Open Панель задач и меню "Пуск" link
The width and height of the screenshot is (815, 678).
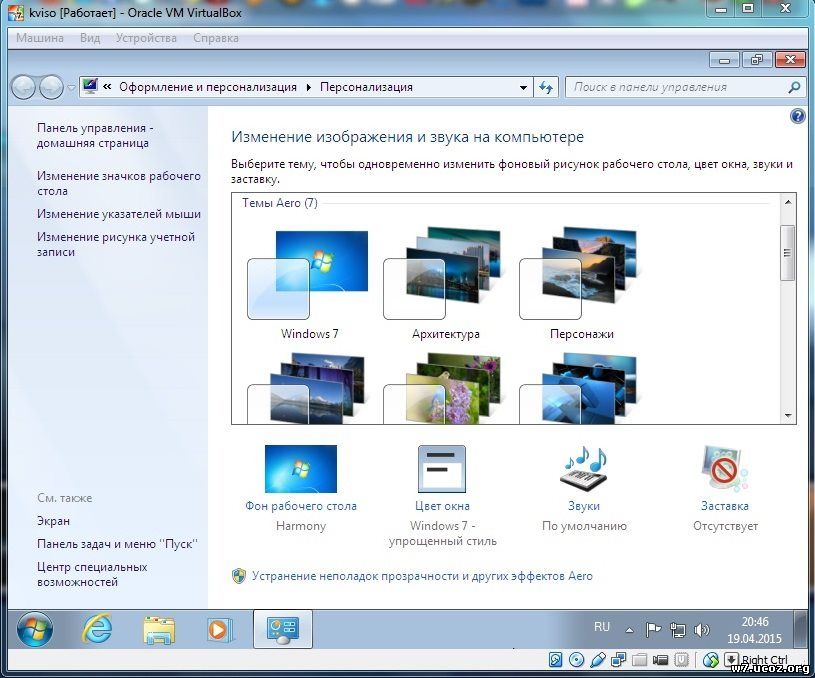pyautogui.click(x=117, y=544)
